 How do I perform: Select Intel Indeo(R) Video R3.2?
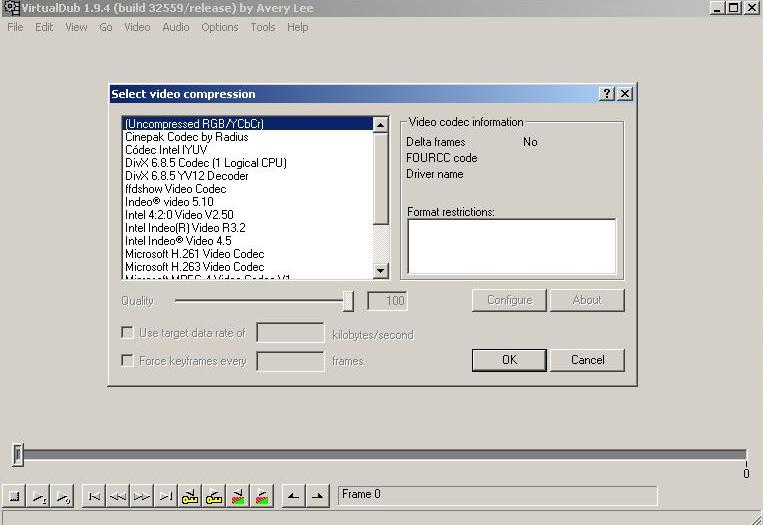pyautogui.click(x=248, y=228)
